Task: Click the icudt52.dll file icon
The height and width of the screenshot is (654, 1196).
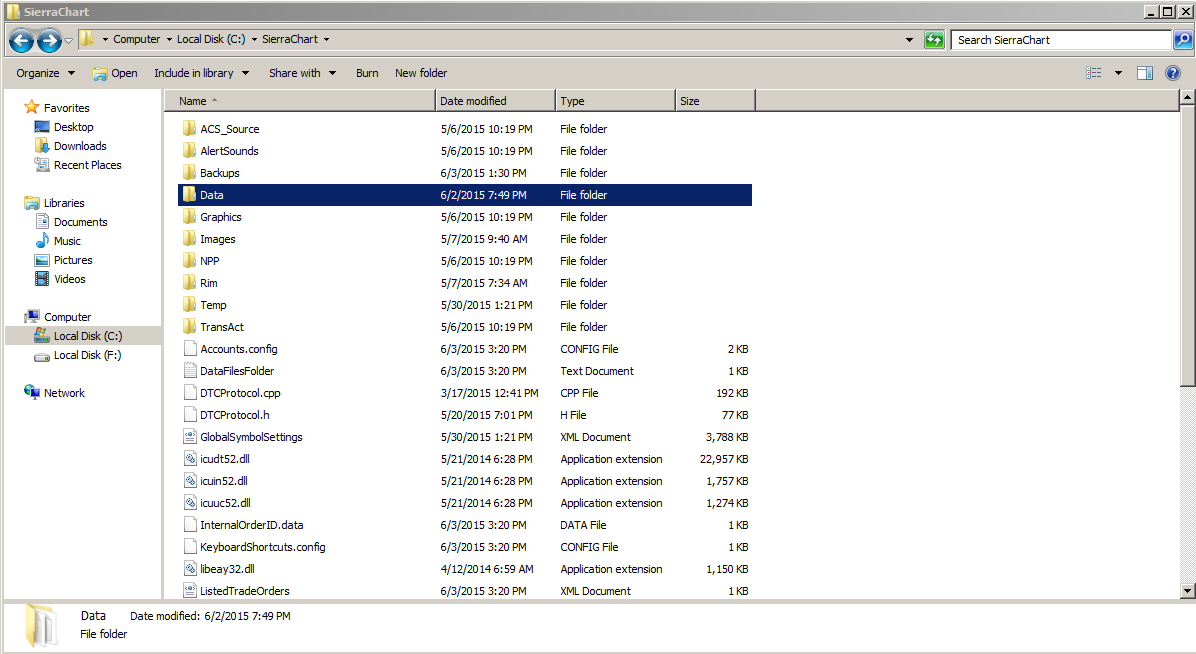Action: click(x=190, y=459)
